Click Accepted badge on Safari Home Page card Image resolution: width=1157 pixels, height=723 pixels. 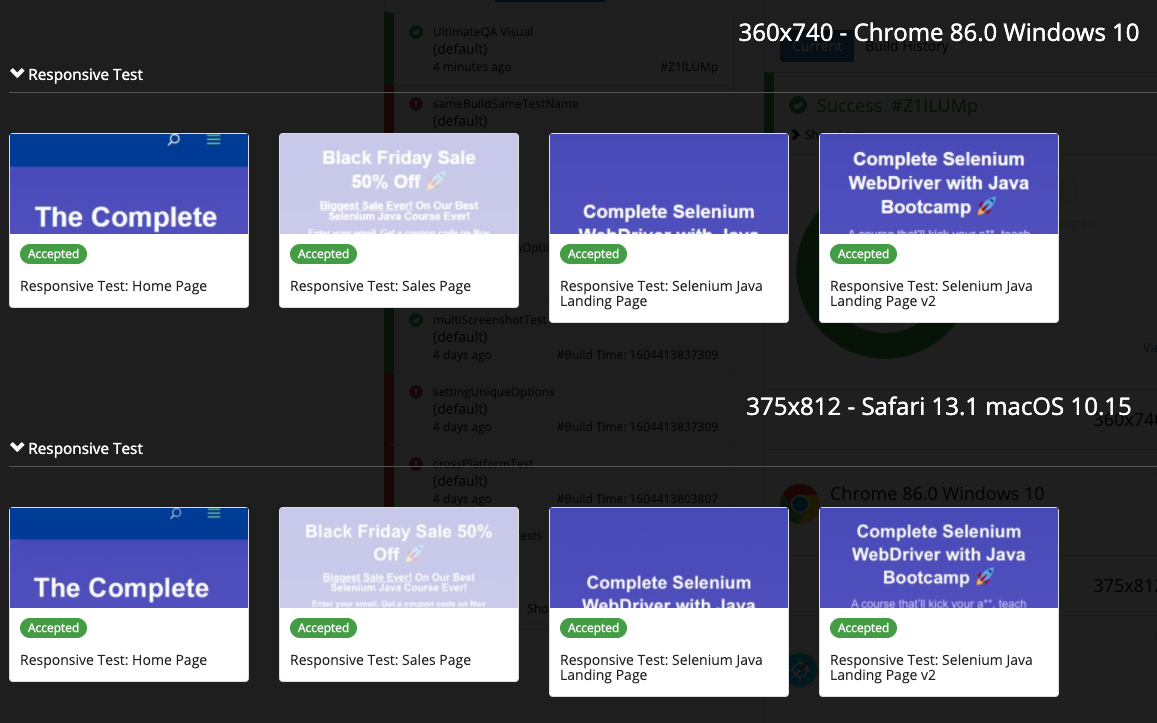(x=53, y=628)
